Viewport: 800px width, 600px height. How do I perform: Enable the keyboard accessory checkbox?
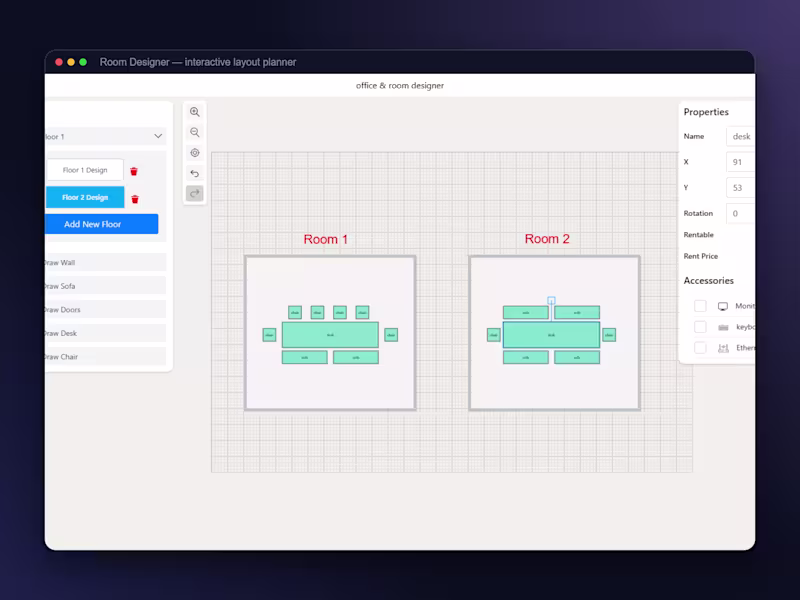coord(700,327)
